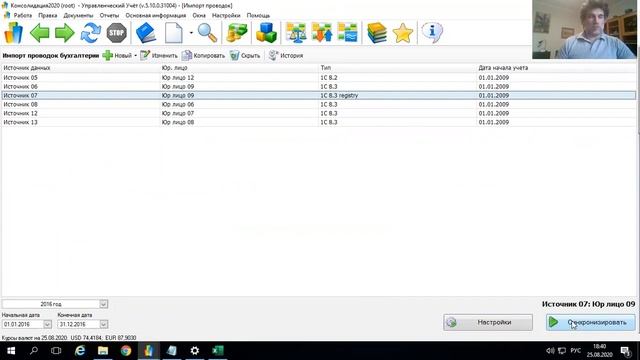The image size is (640, 360).
Task: Open the Помощь menu
Action: [x=258, y=15]
